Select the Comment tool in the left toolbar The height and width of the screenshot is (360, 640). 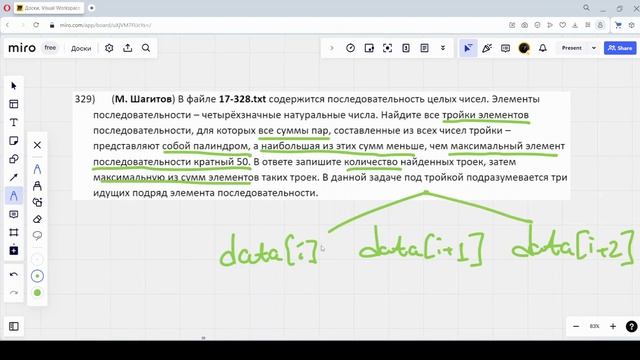[x=14, y=214]
